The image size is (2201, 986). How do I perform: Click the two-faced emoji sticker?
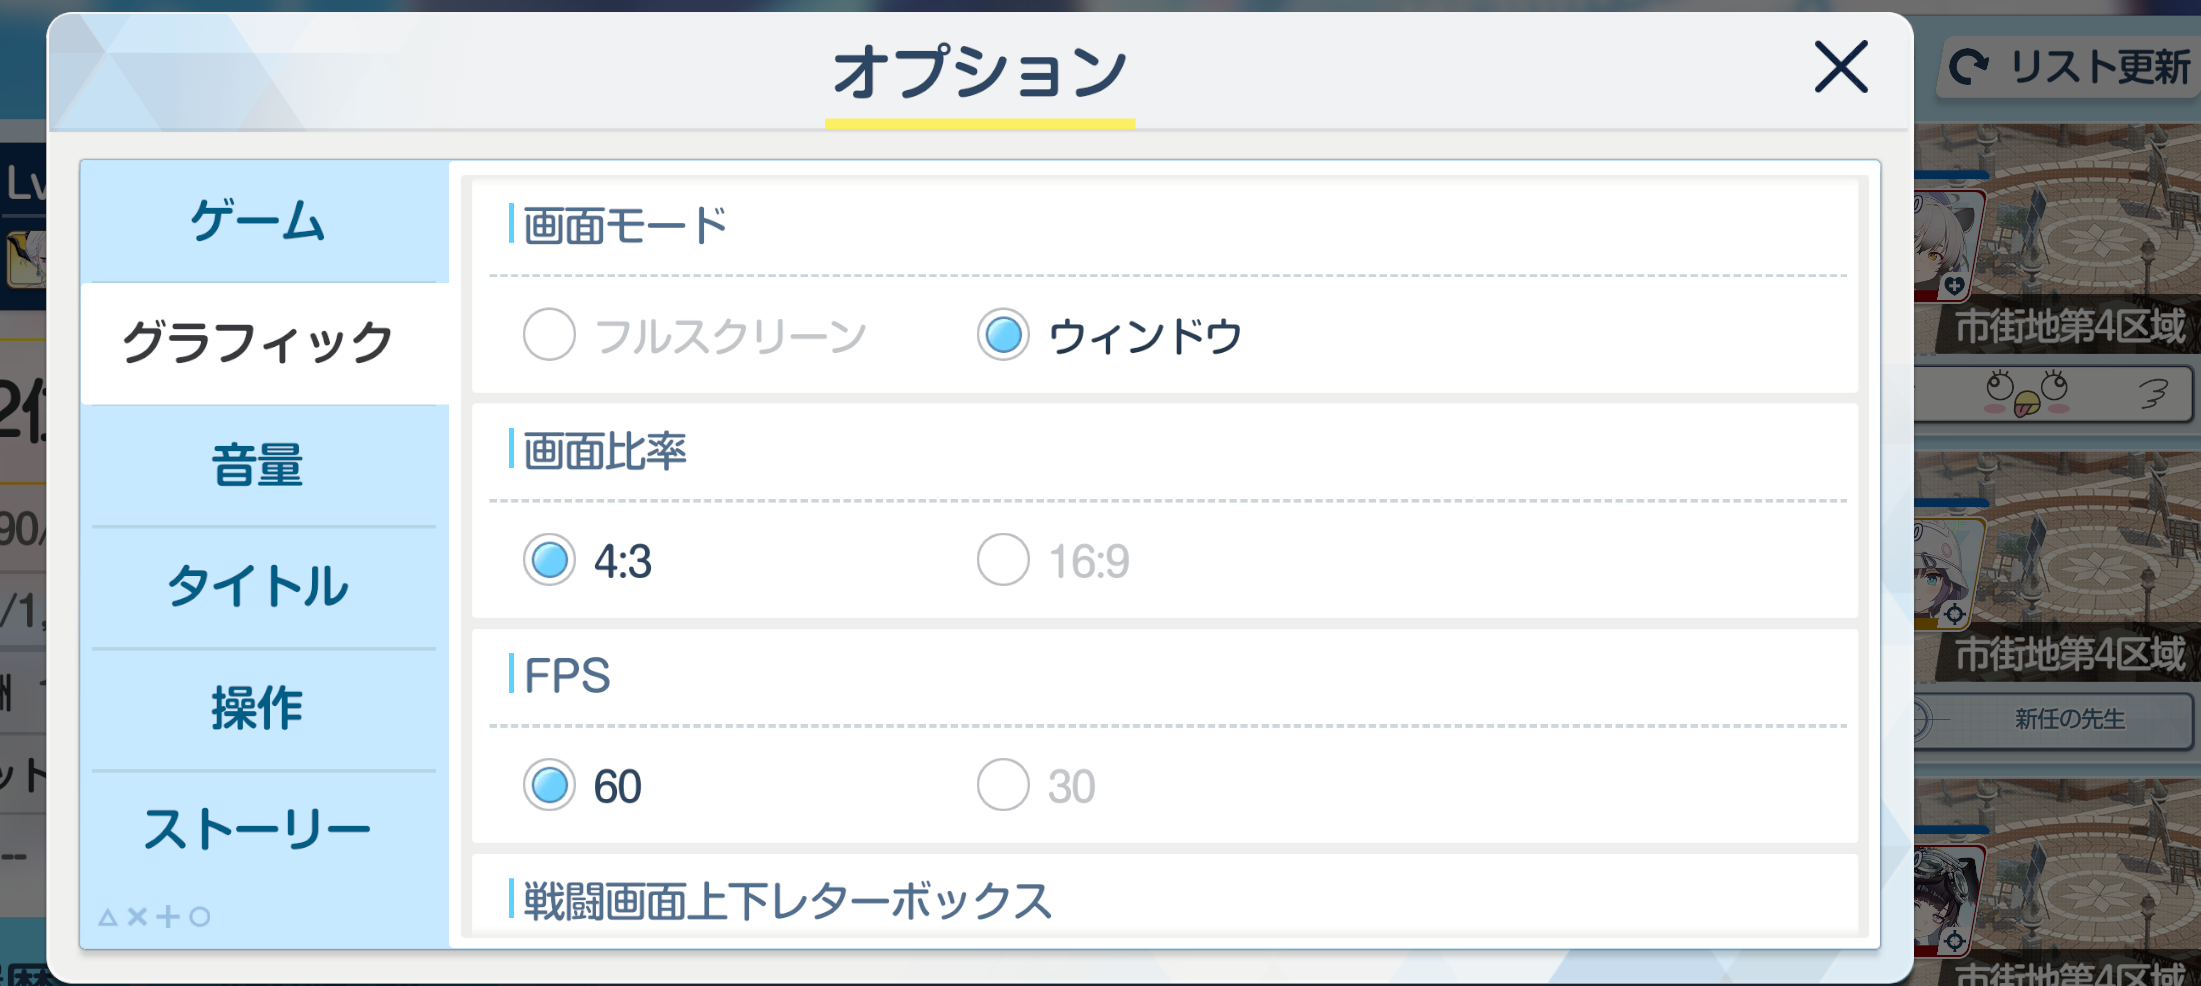[x=2026, y=393]
